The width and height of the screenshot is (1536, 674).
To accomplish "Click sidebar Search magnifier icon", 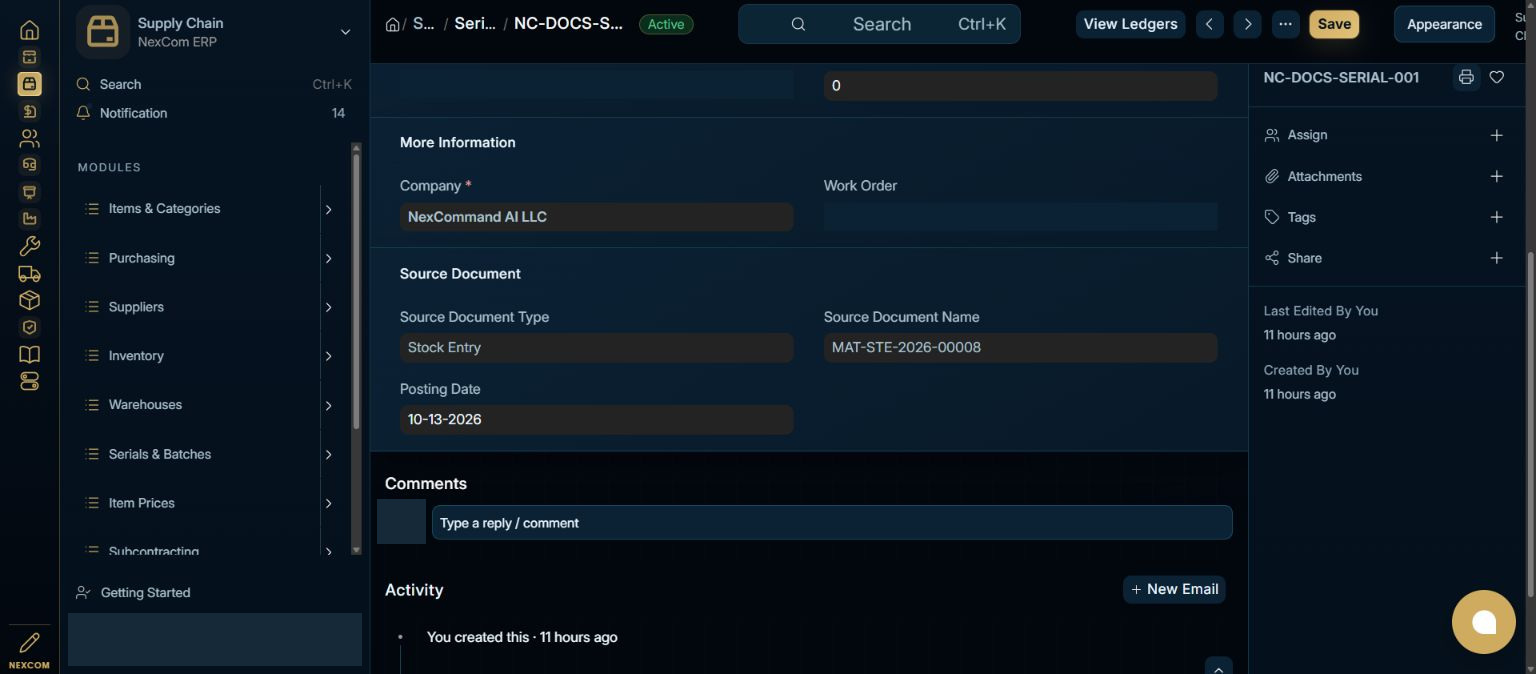I will click(x=84, y=84).
